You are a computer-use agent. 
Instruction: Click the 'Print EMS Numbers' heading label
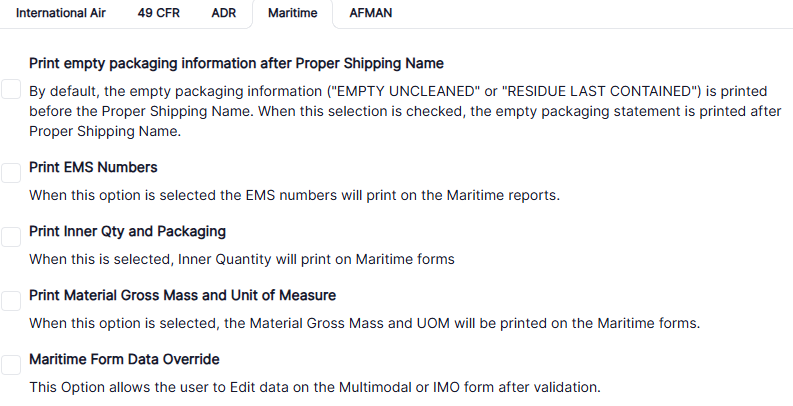93,167
